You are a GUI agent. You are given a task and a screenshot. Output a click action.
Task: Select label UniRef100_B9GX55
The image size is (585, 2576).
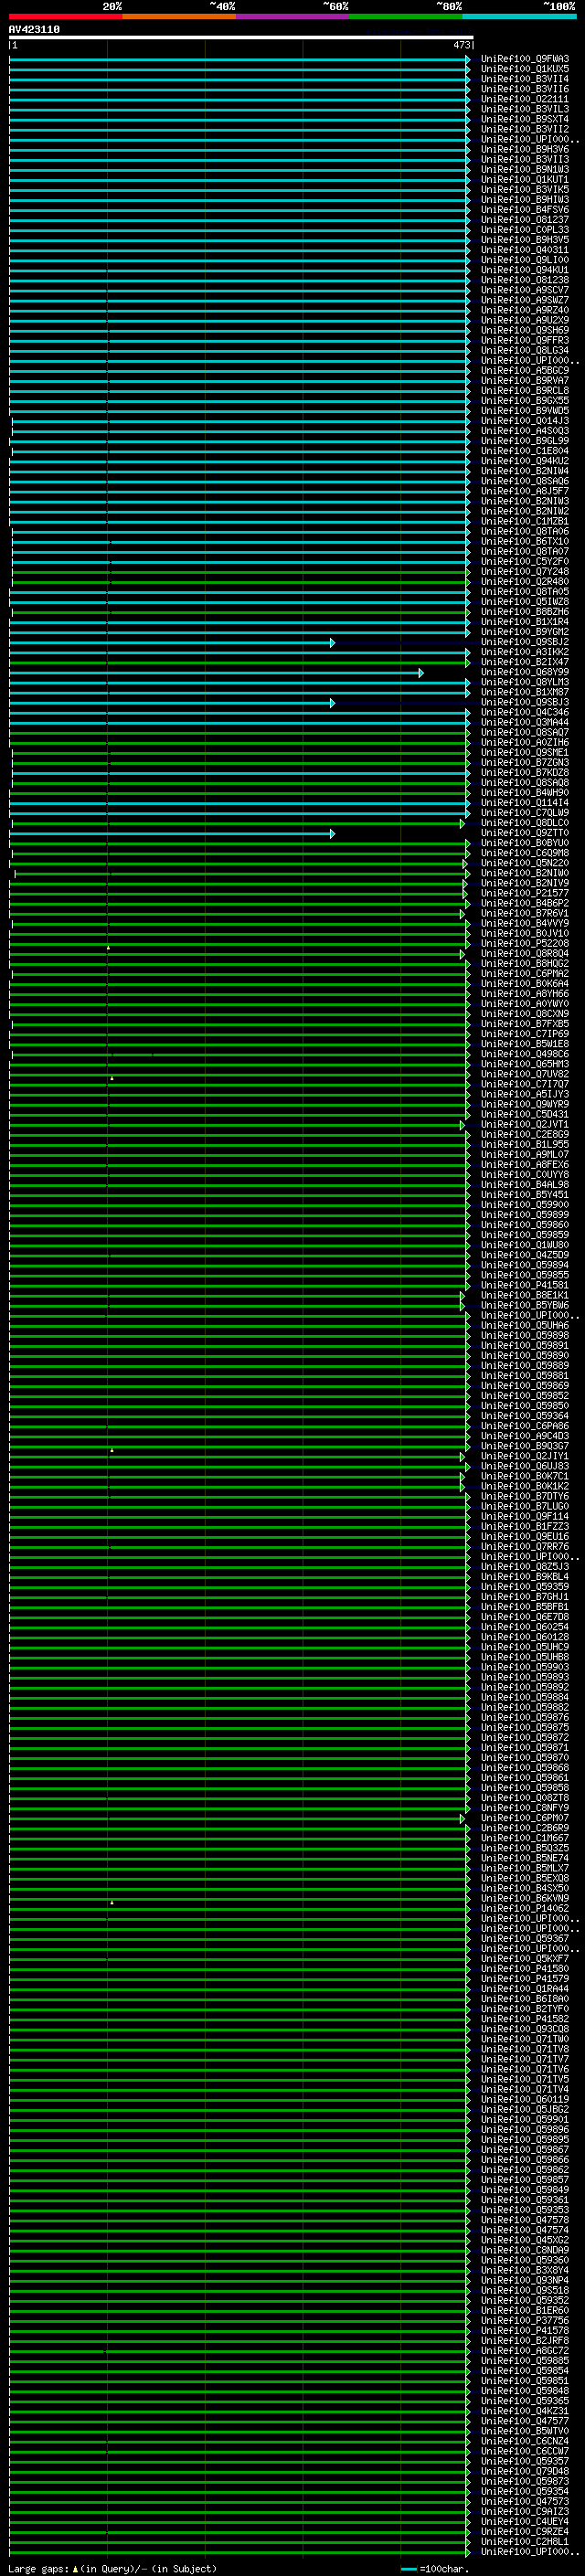(x=525, y=401)
